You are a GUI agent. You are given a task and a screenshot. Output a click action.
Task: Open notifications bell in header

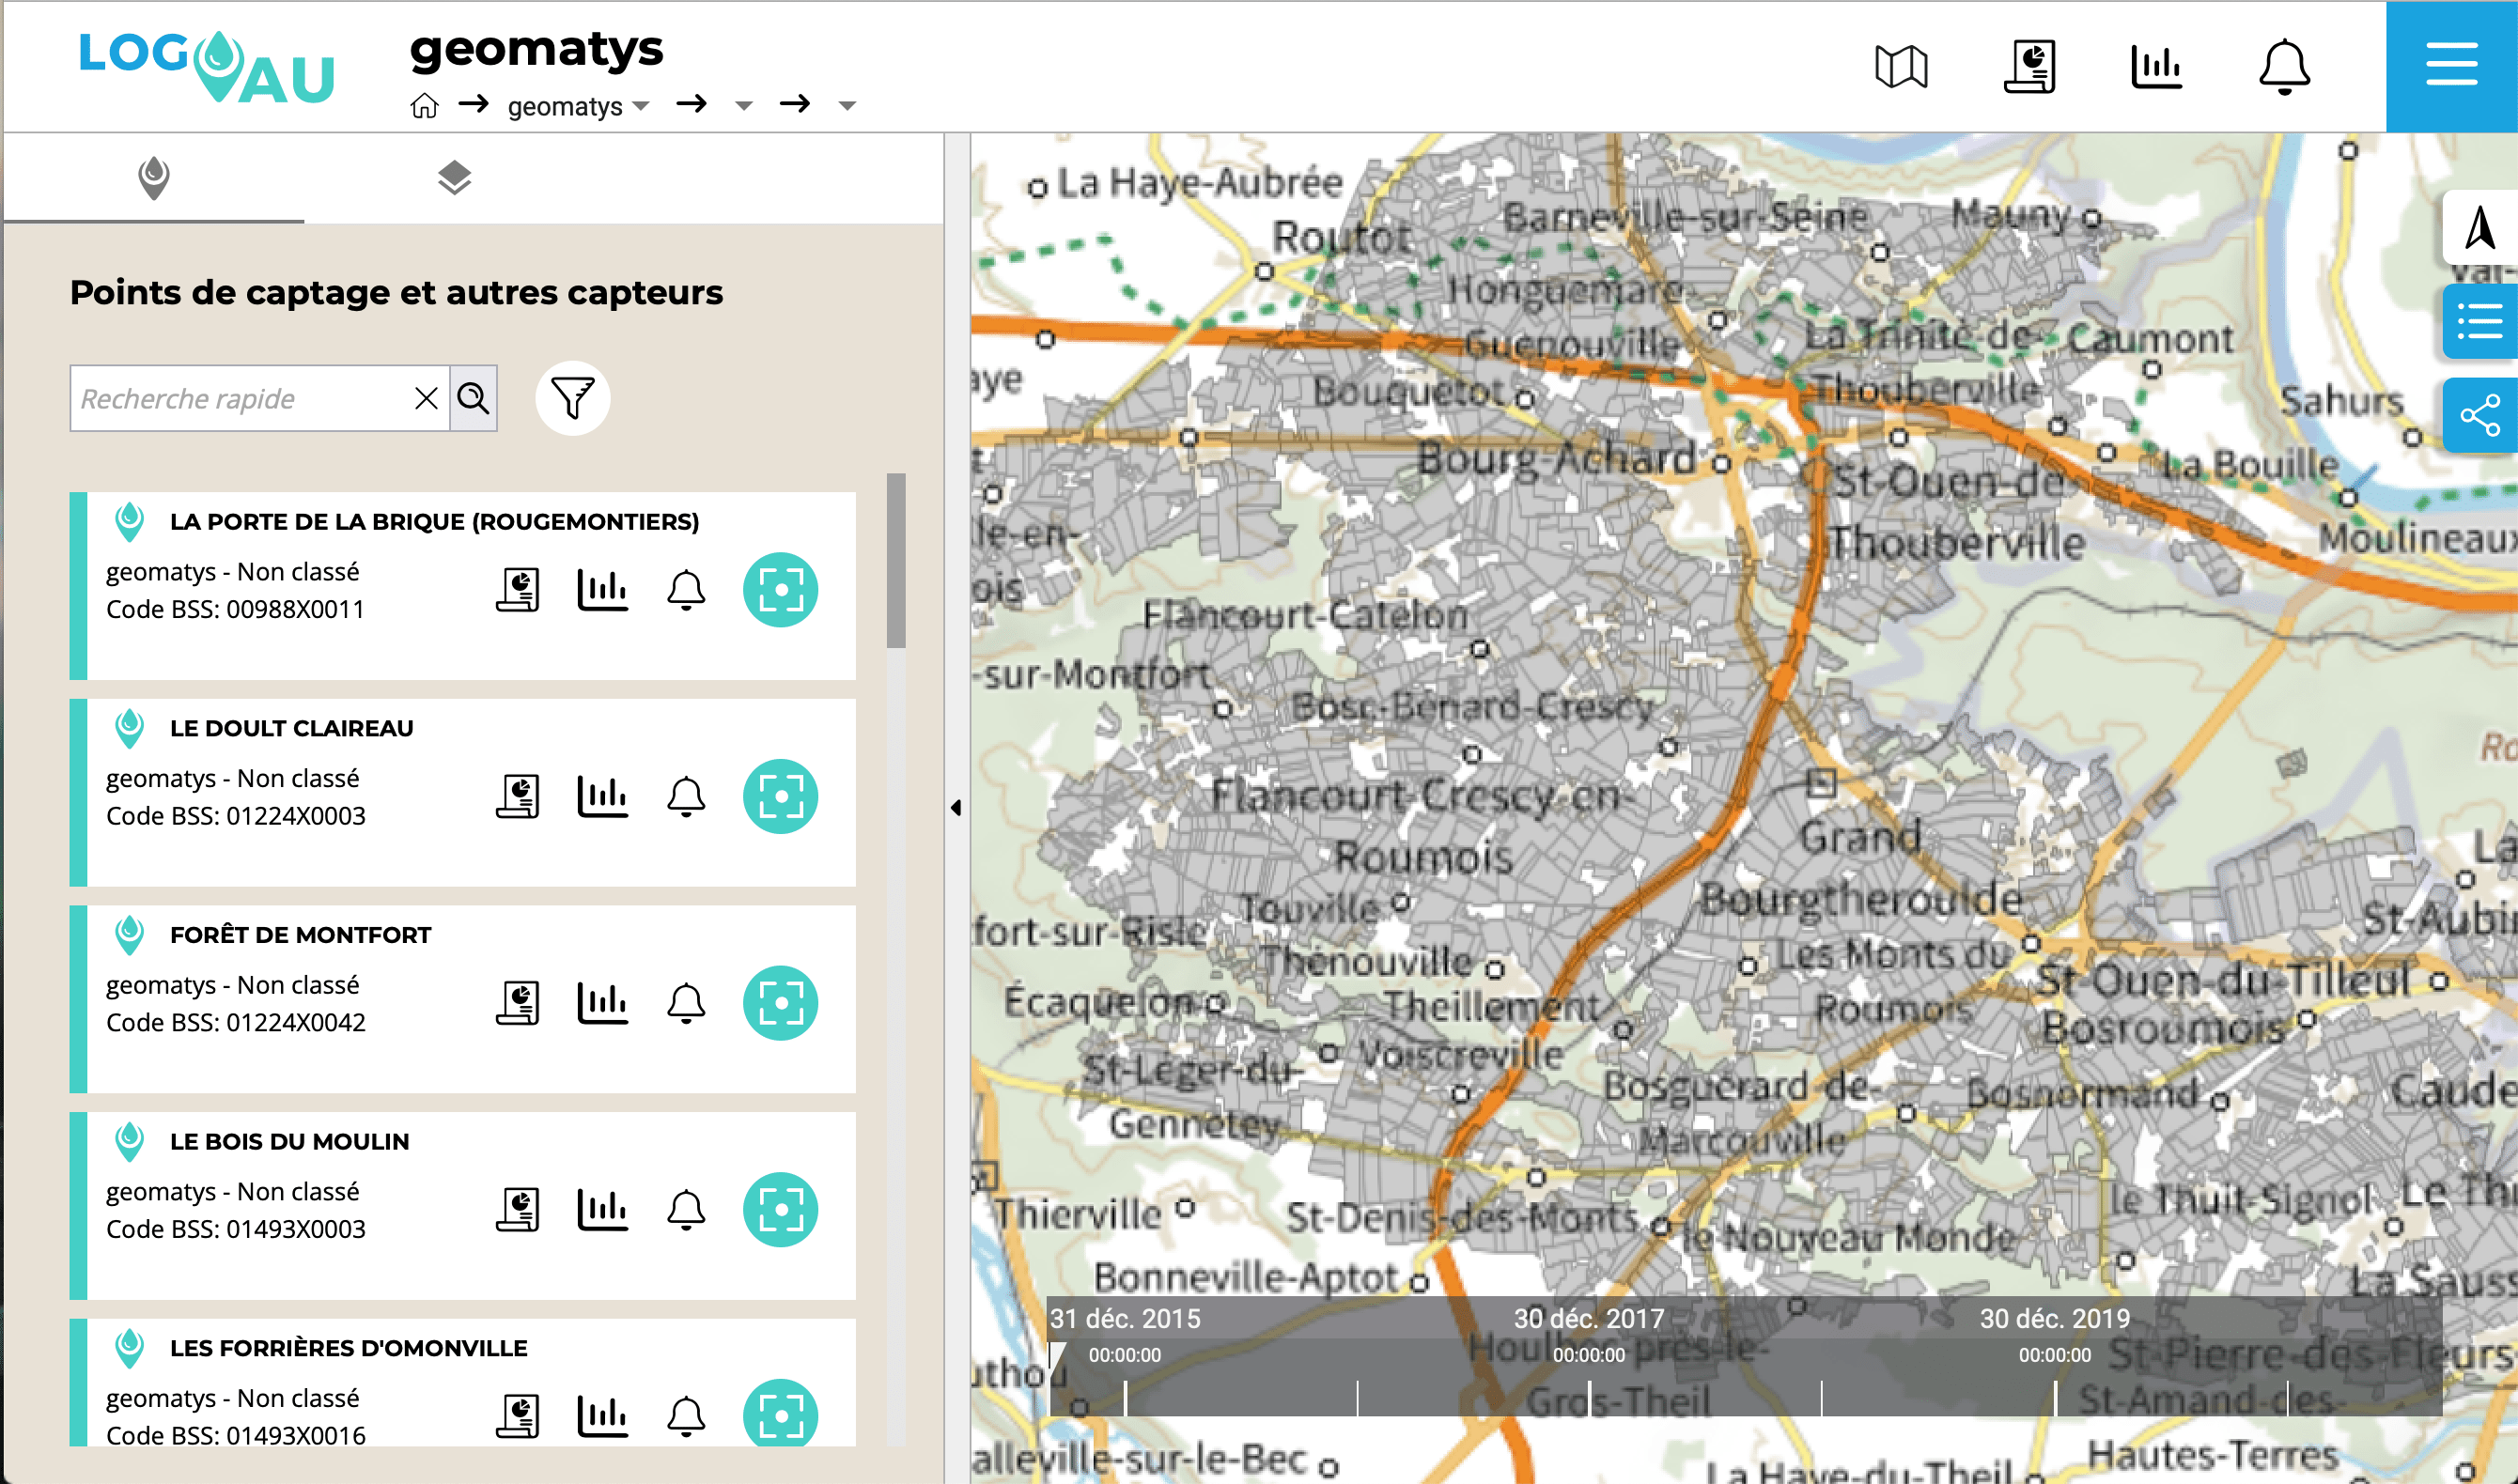2284,67
